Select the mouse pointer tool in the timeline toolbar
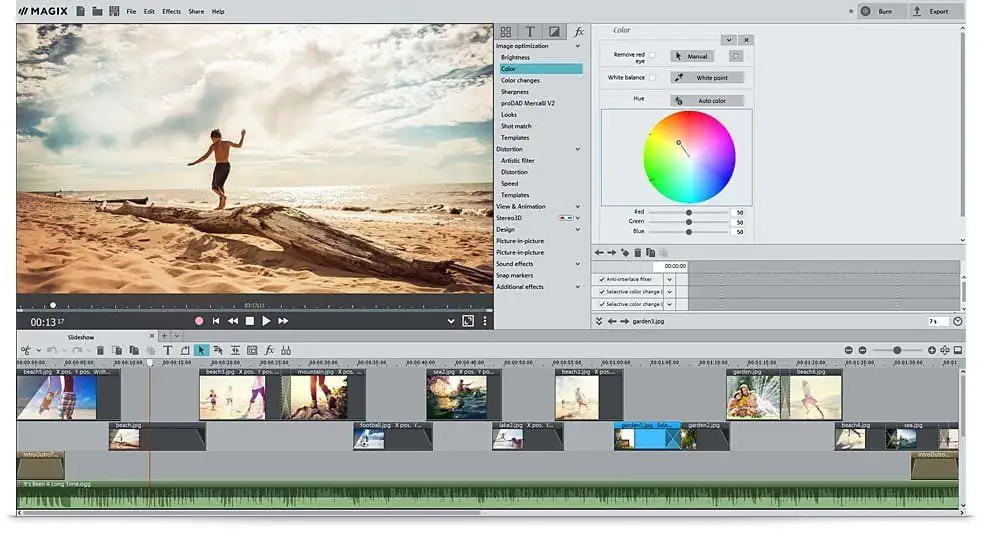The image size is (982, 535). [201, 350]
